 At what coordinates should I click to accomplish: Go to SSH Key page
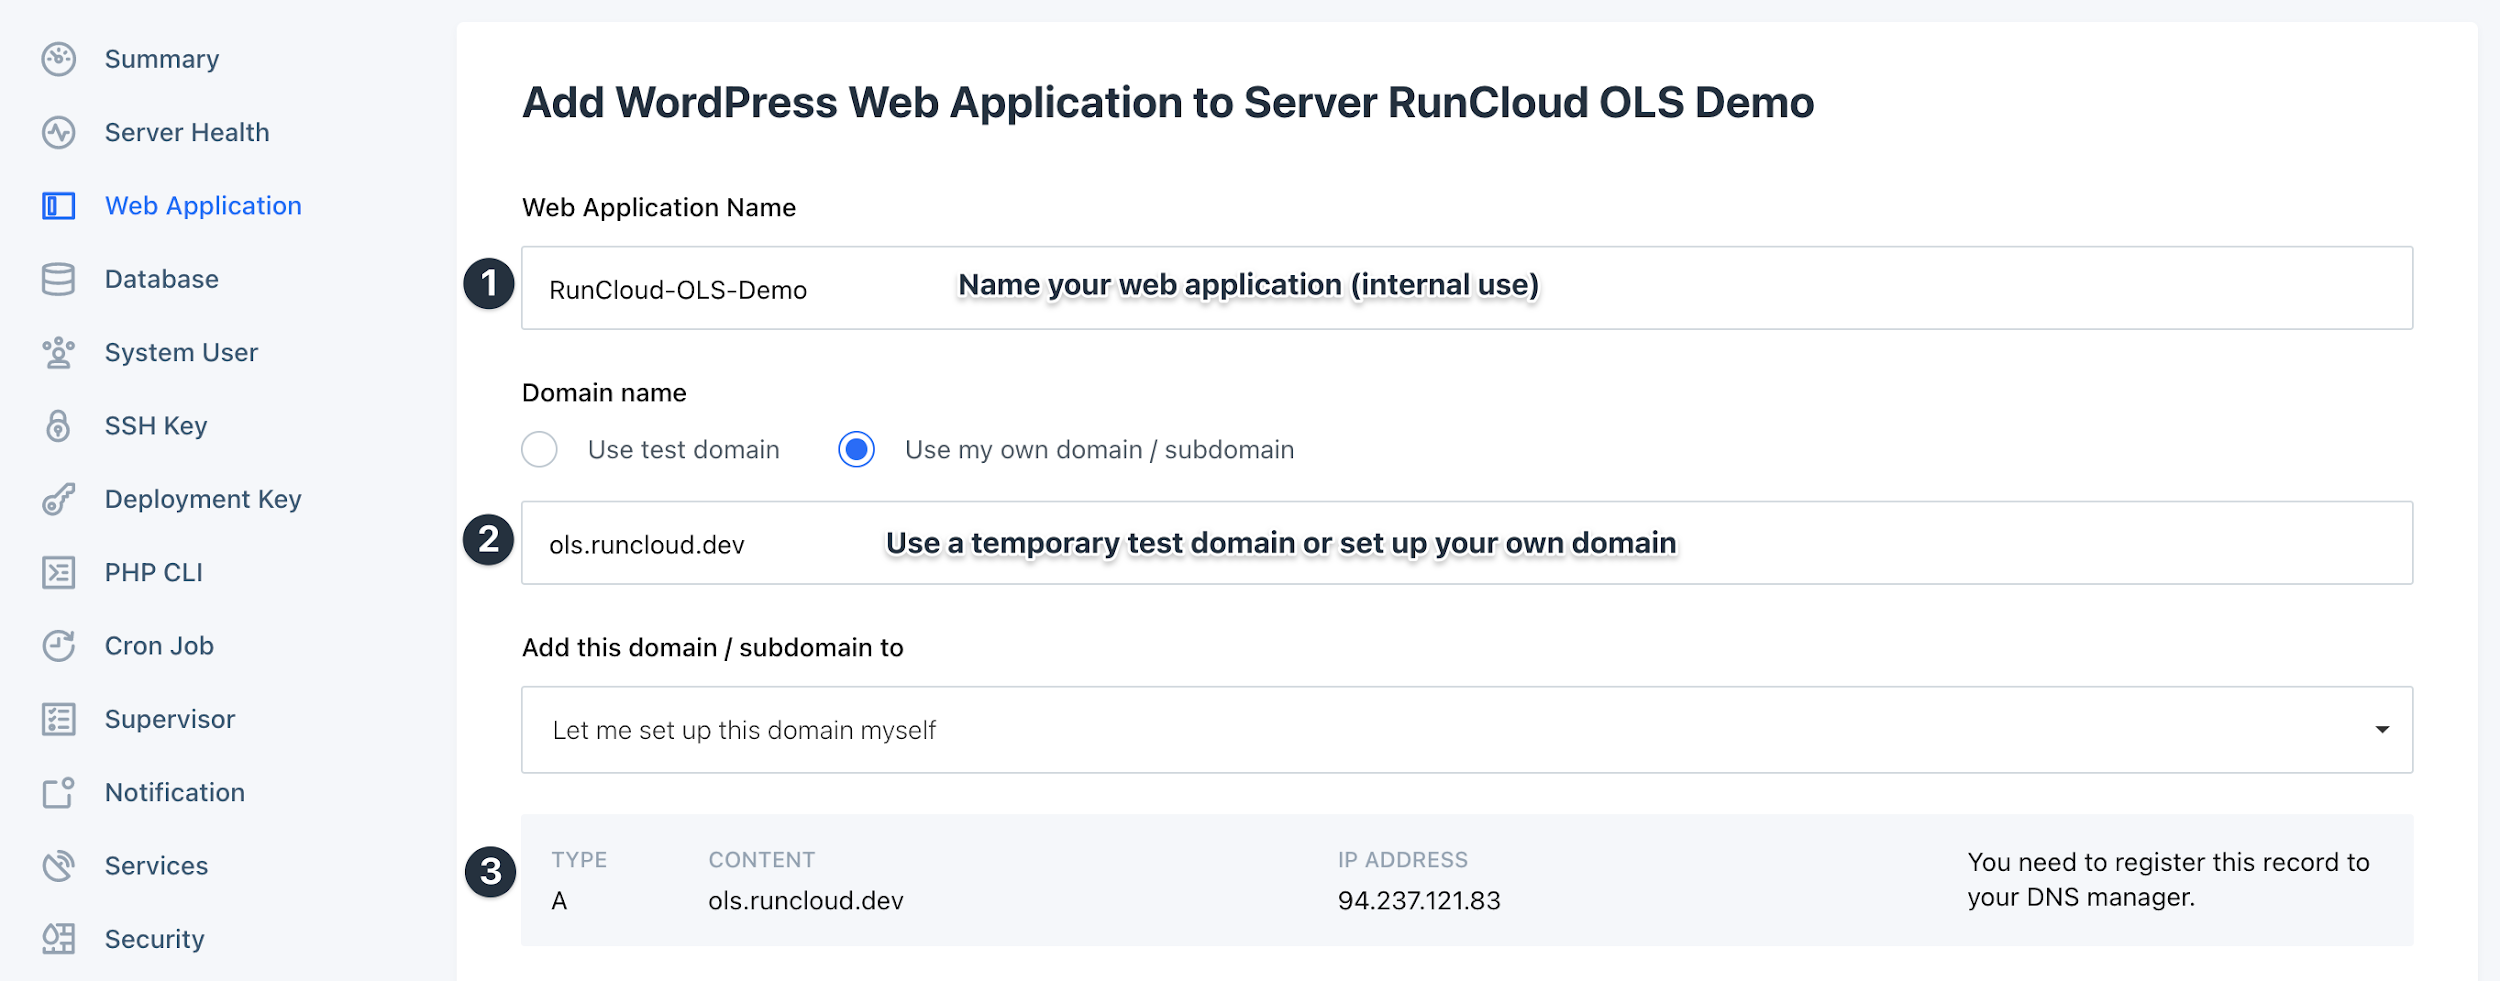(156, 426)
